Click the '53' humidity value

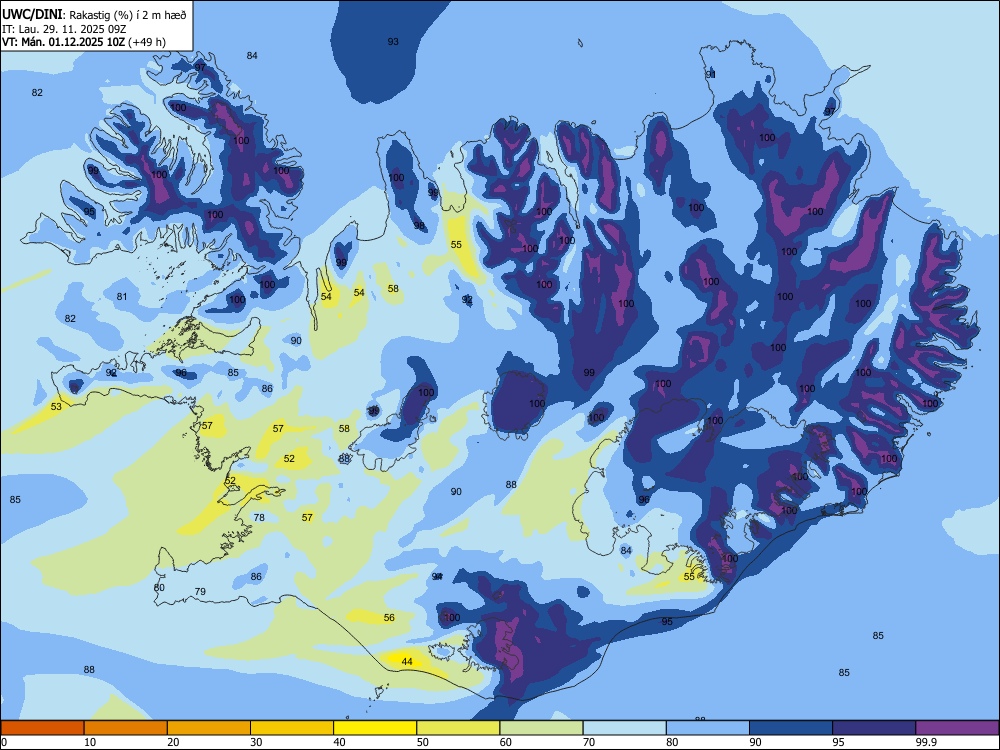click(56, 406)
